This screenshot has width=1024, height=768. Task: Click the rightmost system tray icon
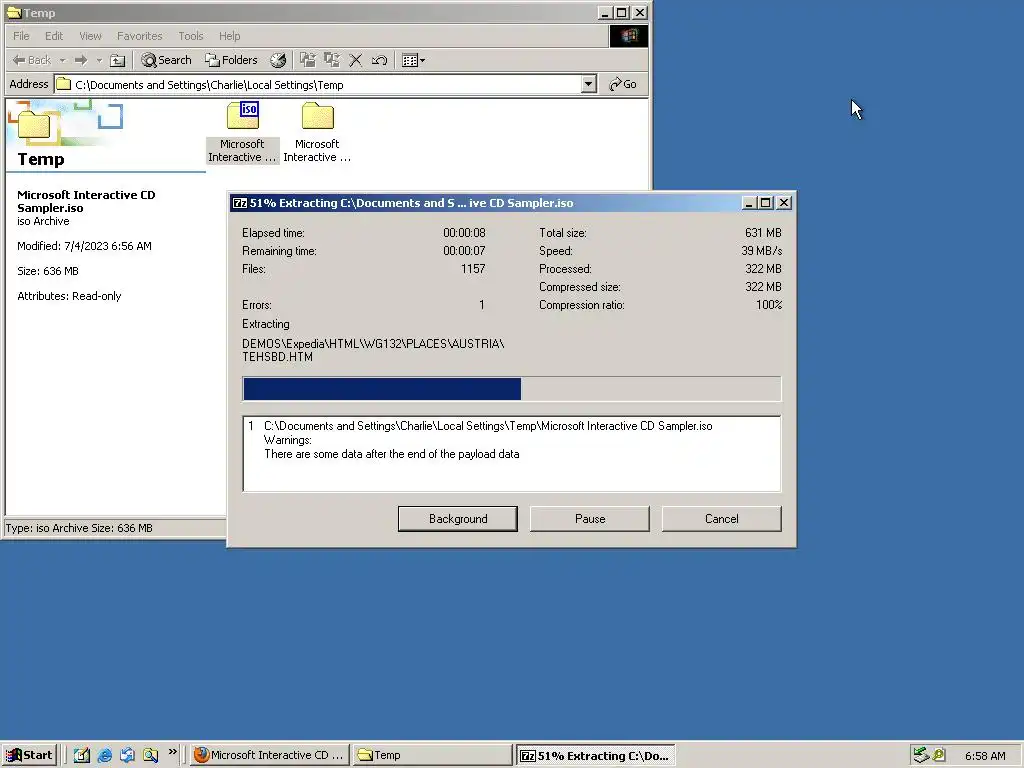(939, 755)
